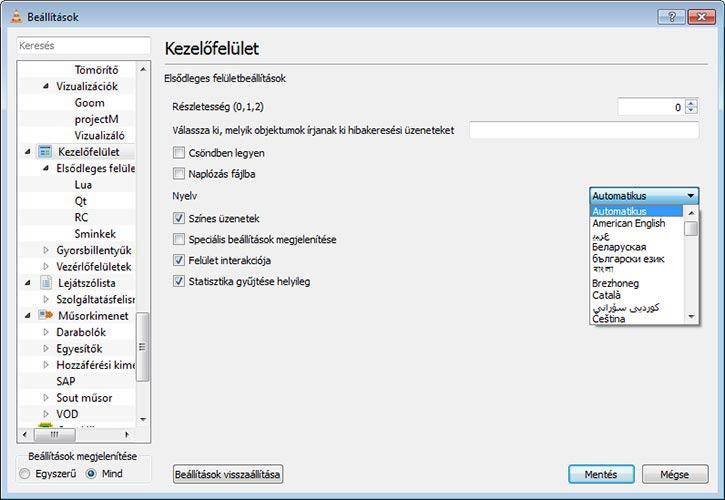Select Català in the language list
Viewport: 725px width, 500px height.
click(x=609, y=296)
